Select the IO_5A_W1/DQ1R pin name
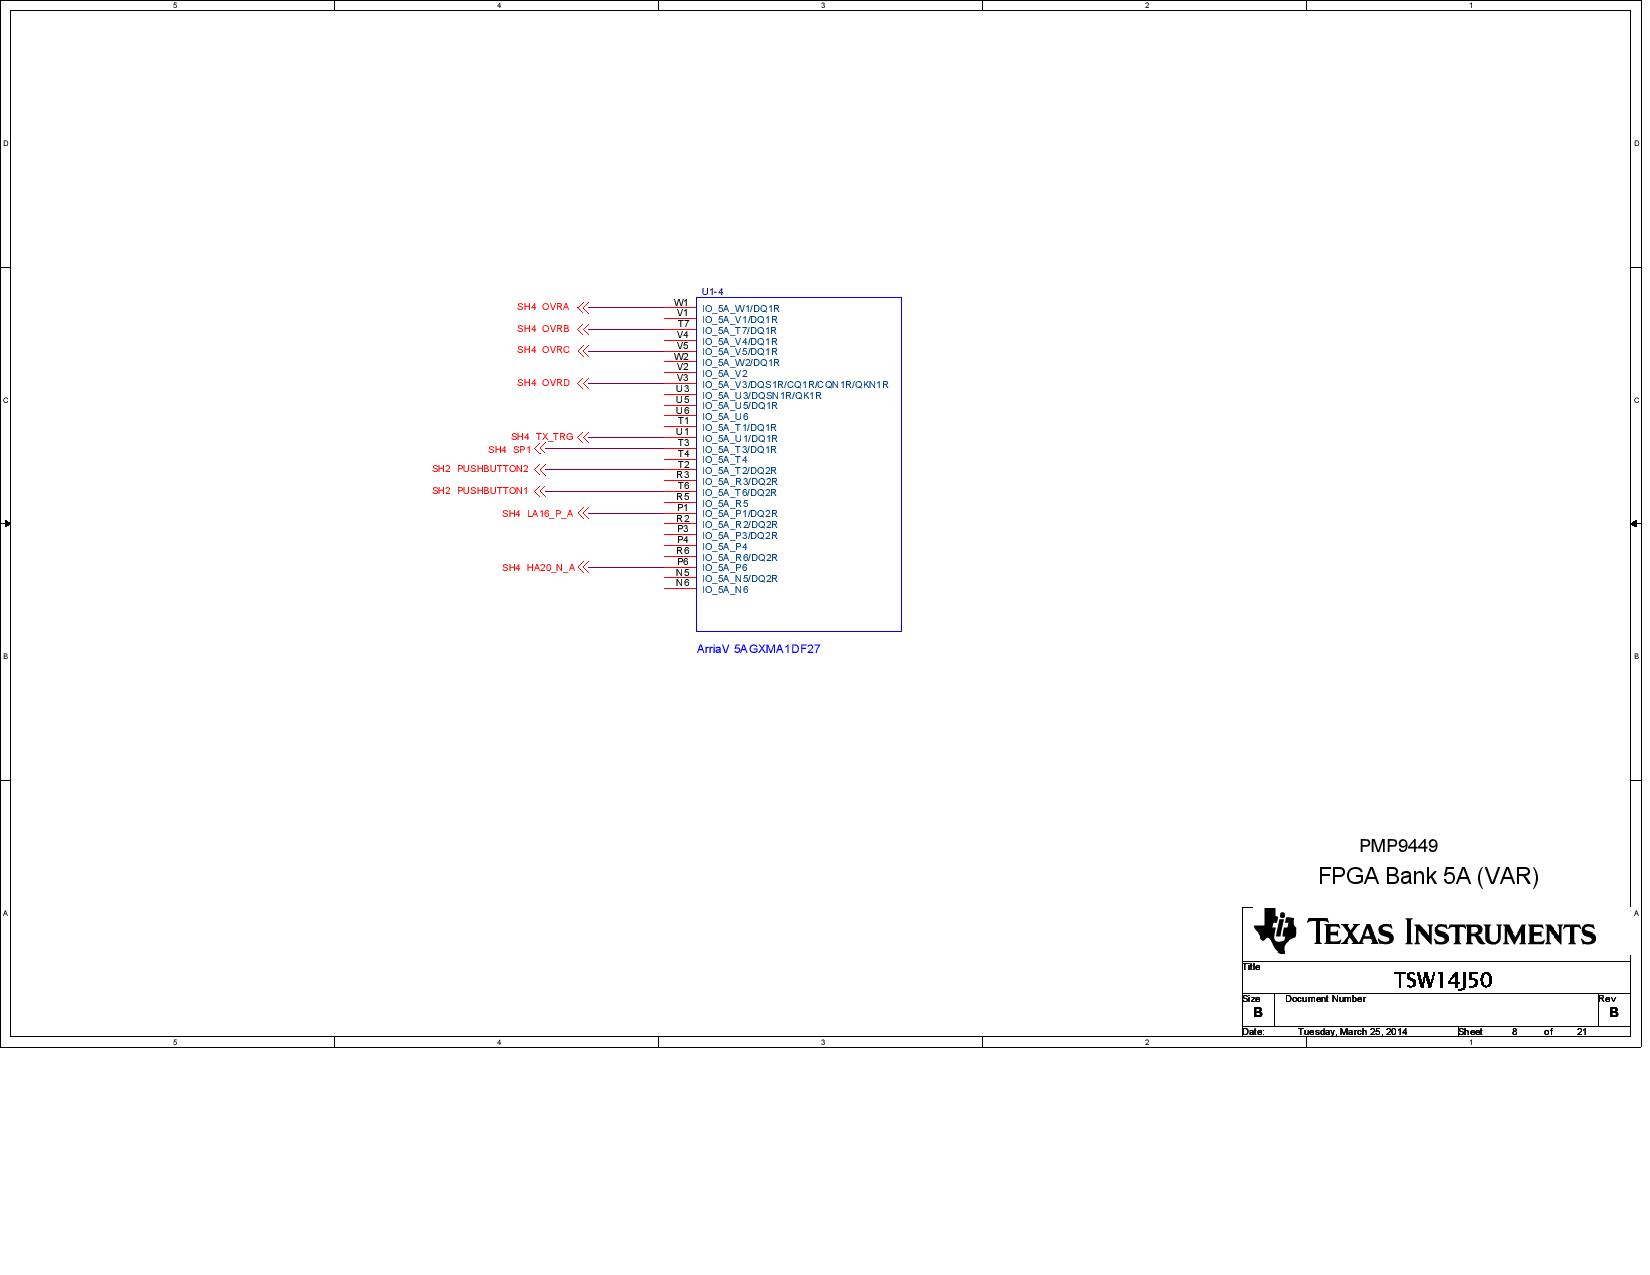1650x1275 pixels. [740, 309]
